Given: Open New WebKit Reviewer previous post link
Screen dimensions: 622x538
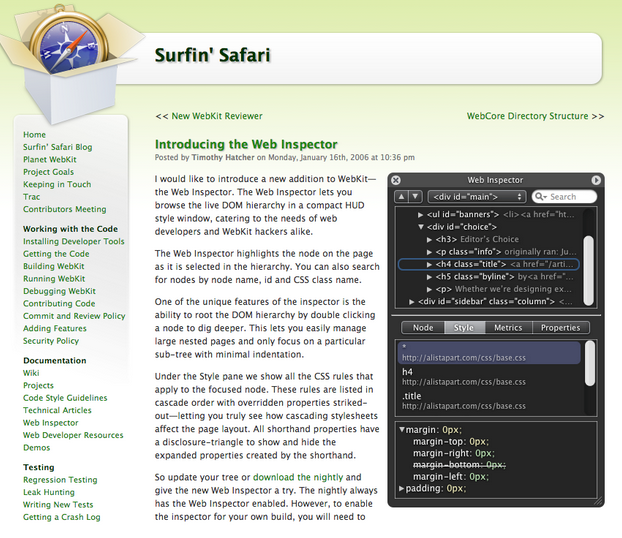Looking at the screenshot, I should pyautogui.click(x=217, y=116).
